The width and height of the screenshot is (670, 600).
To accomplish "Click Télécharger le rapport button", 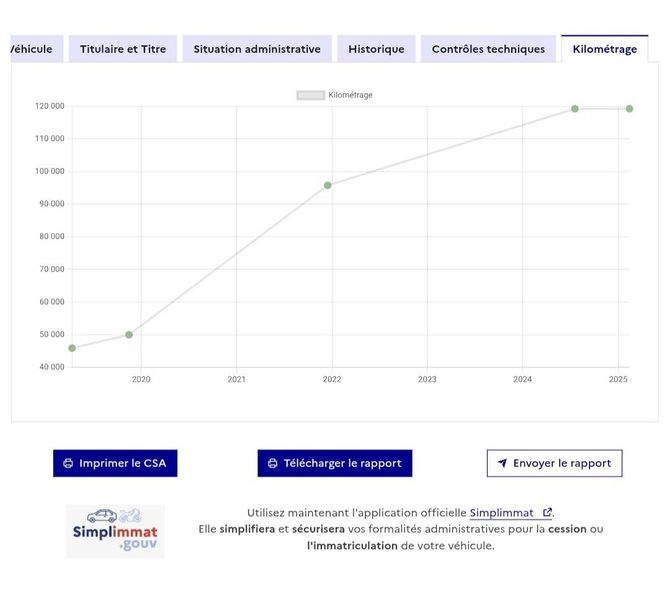I will coord(335,463).
